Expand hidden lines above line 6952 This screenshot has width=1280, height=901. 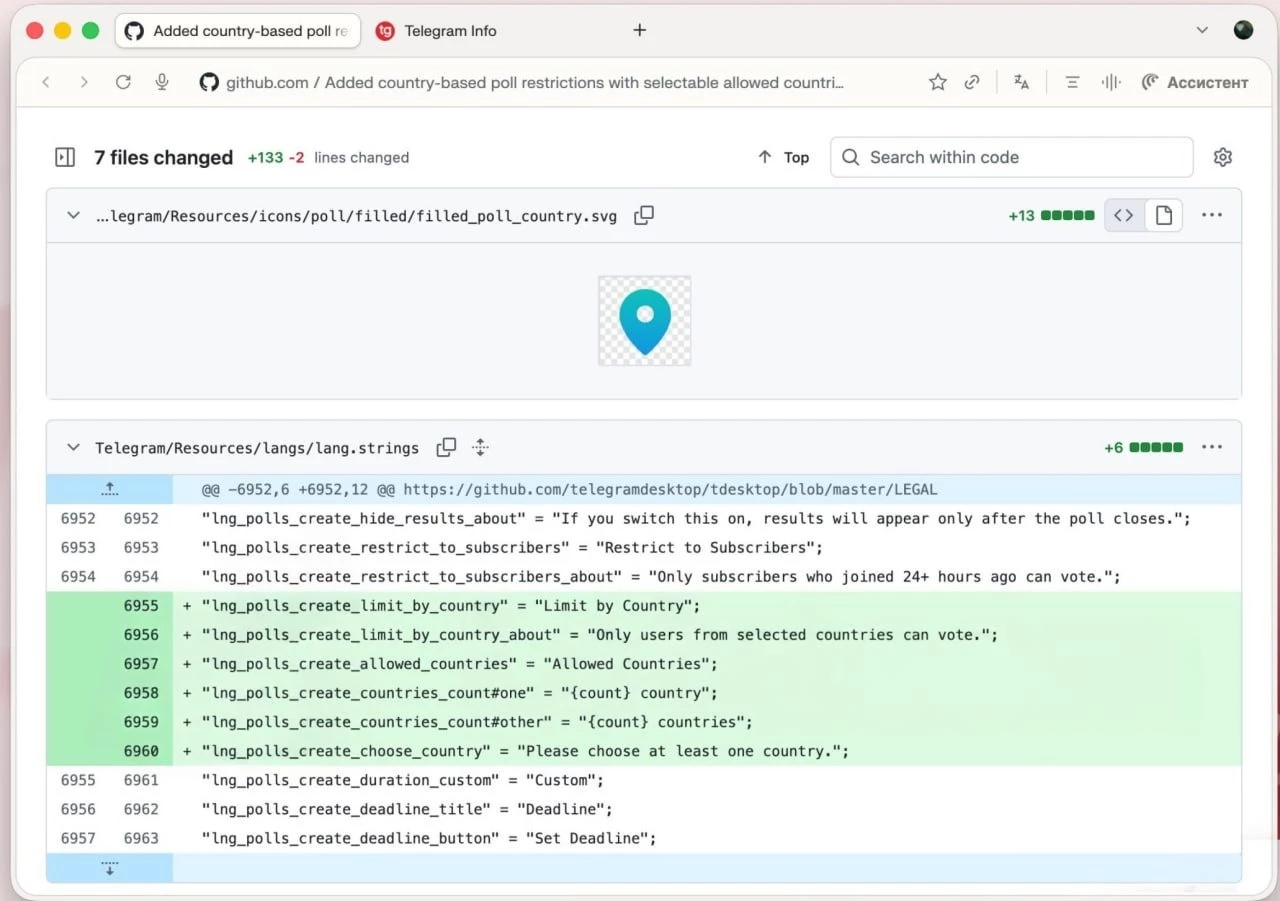point(110,490)
